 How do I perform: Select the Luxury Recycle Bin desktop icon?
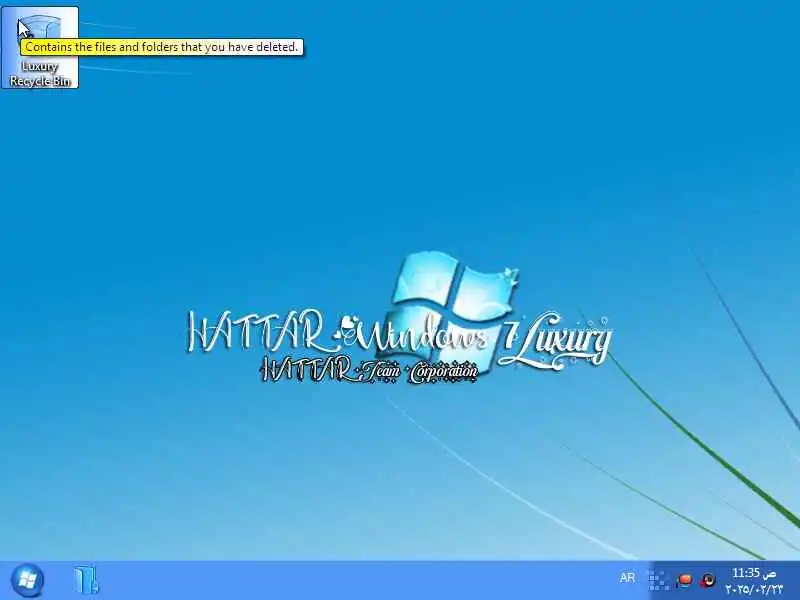[x=40, y=47]
